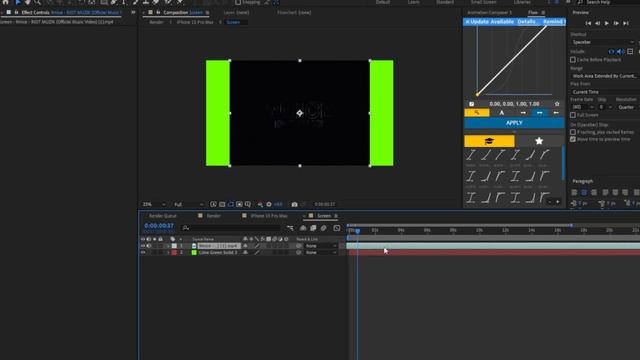Enable motion blur for the timeline
640x360 pixels.
click(324, 228)
